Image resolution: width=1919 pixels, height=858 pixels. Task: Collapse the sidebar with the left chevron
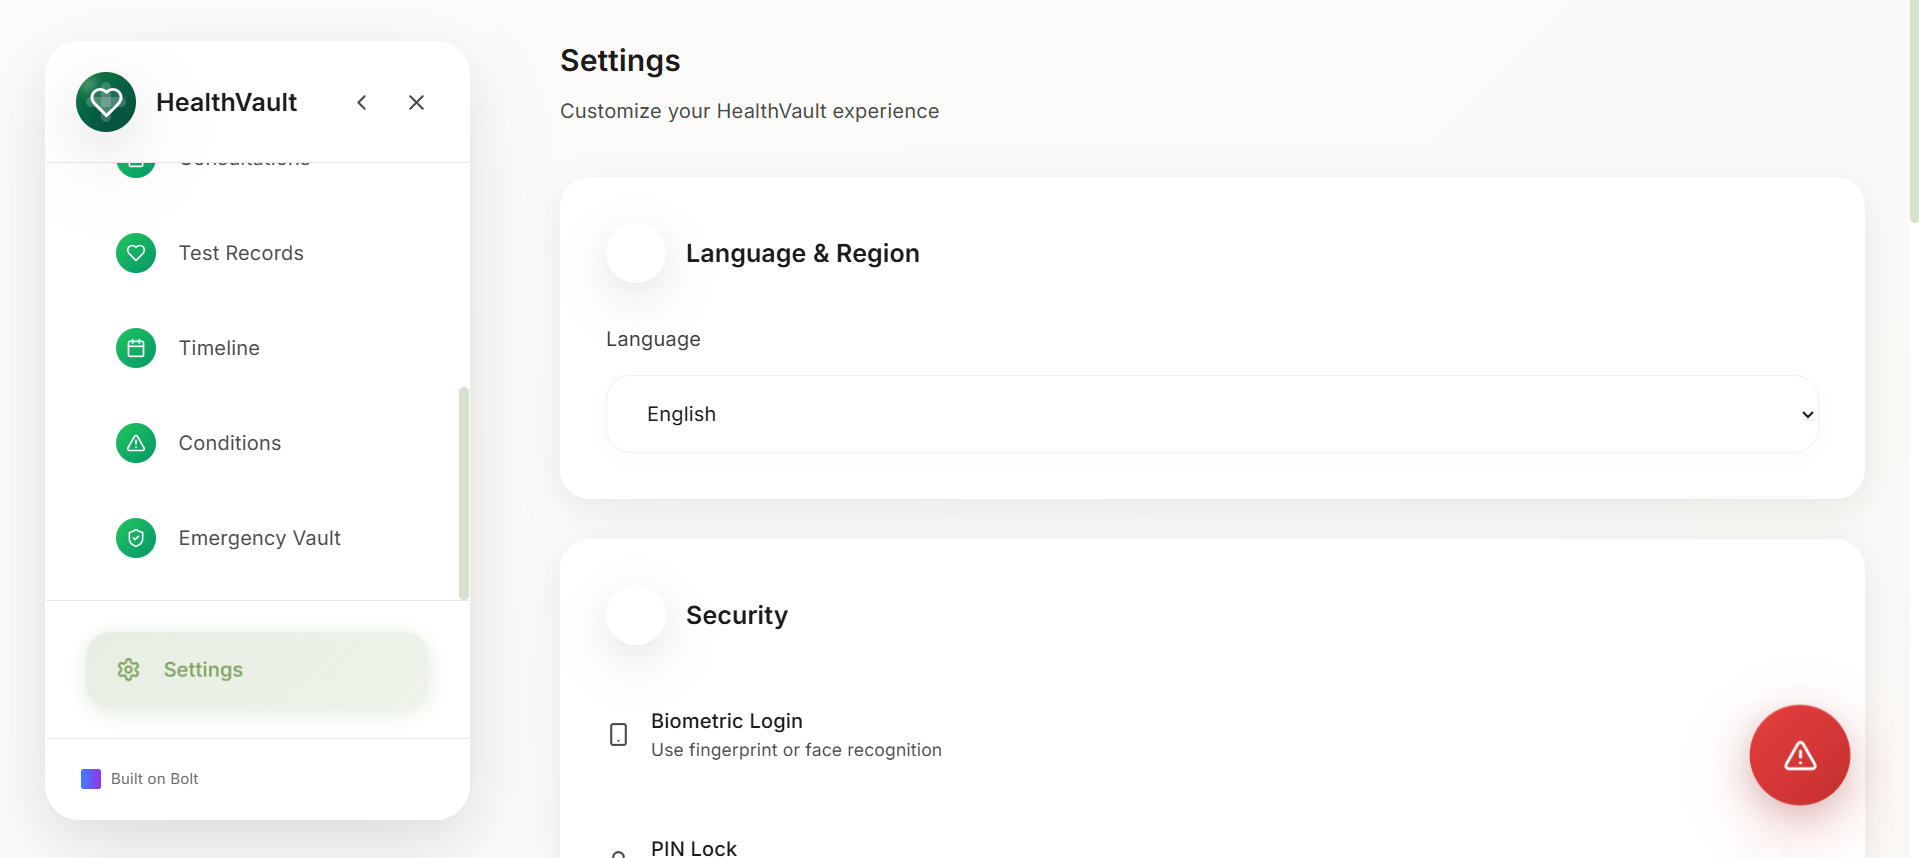(x=362, y=103)
